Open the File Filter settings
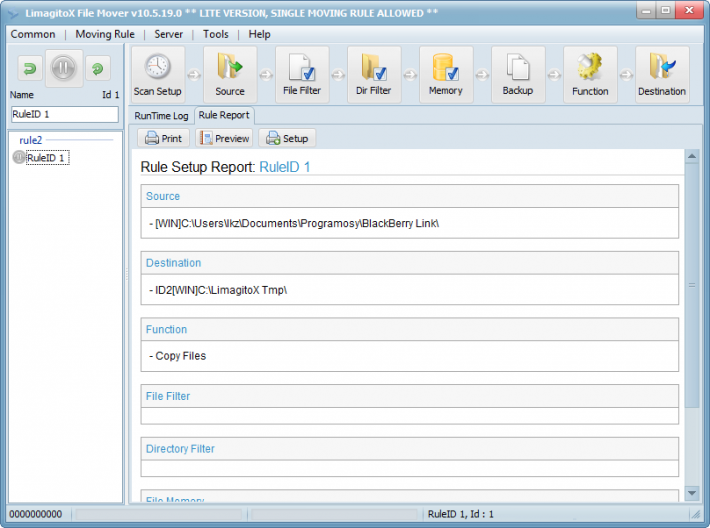The height and width of the screenshot is (528, 710). tap(302, 75)
